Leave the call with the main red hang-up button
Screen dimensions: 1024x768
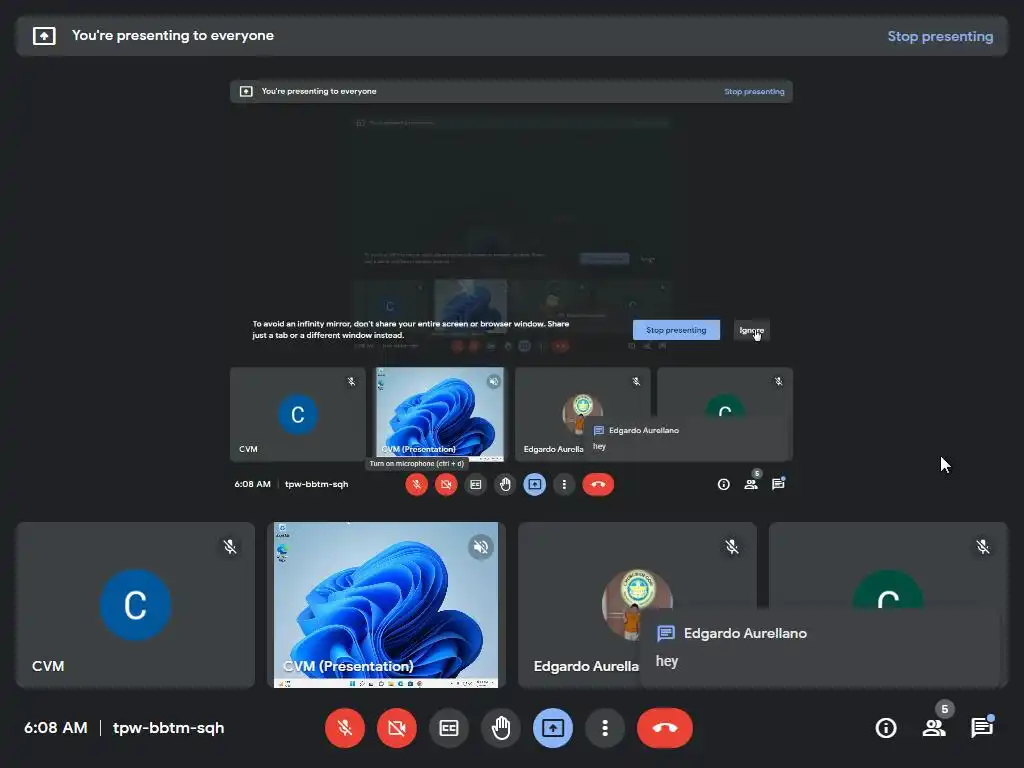pyautogui.click(x=665, y=728)
